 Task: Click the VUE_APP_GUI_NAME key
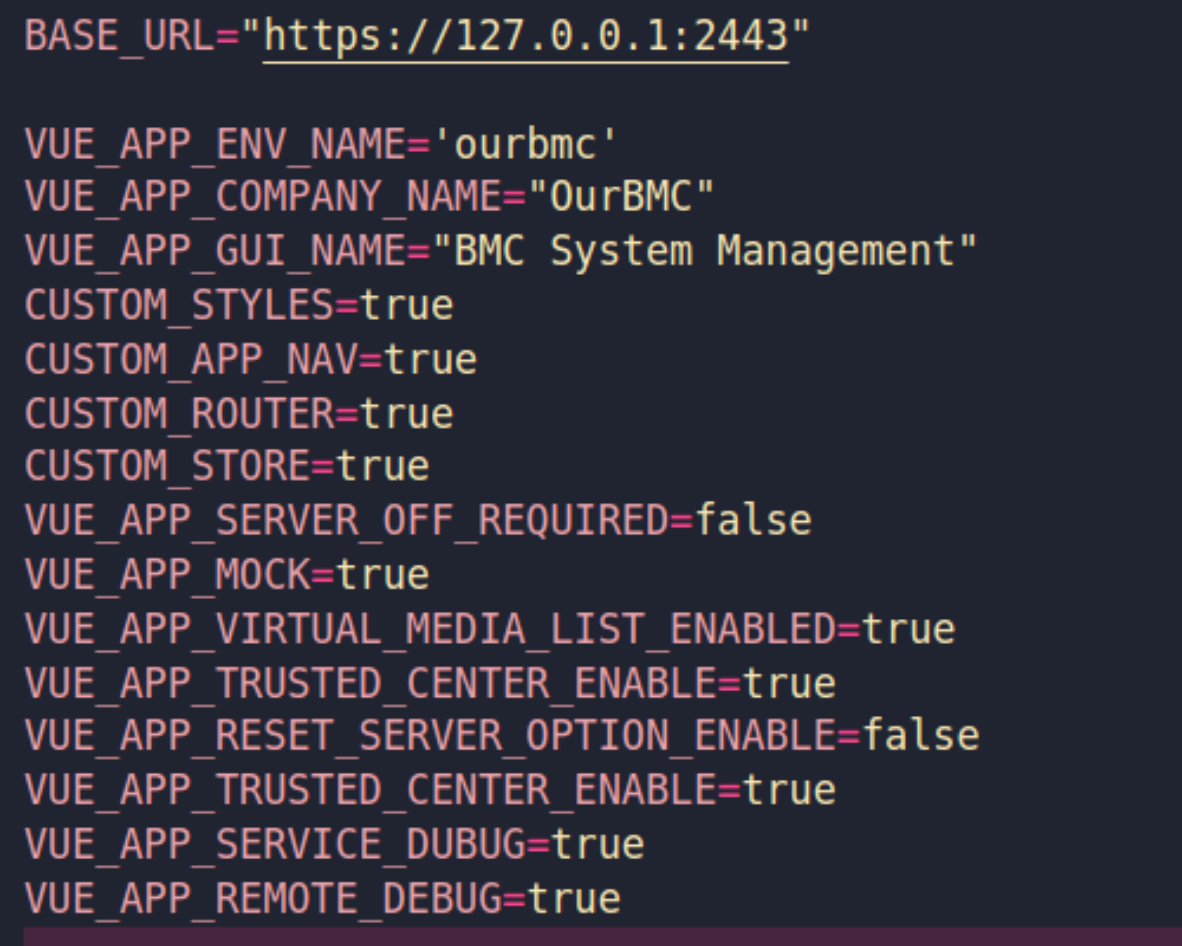pos(215,251)
